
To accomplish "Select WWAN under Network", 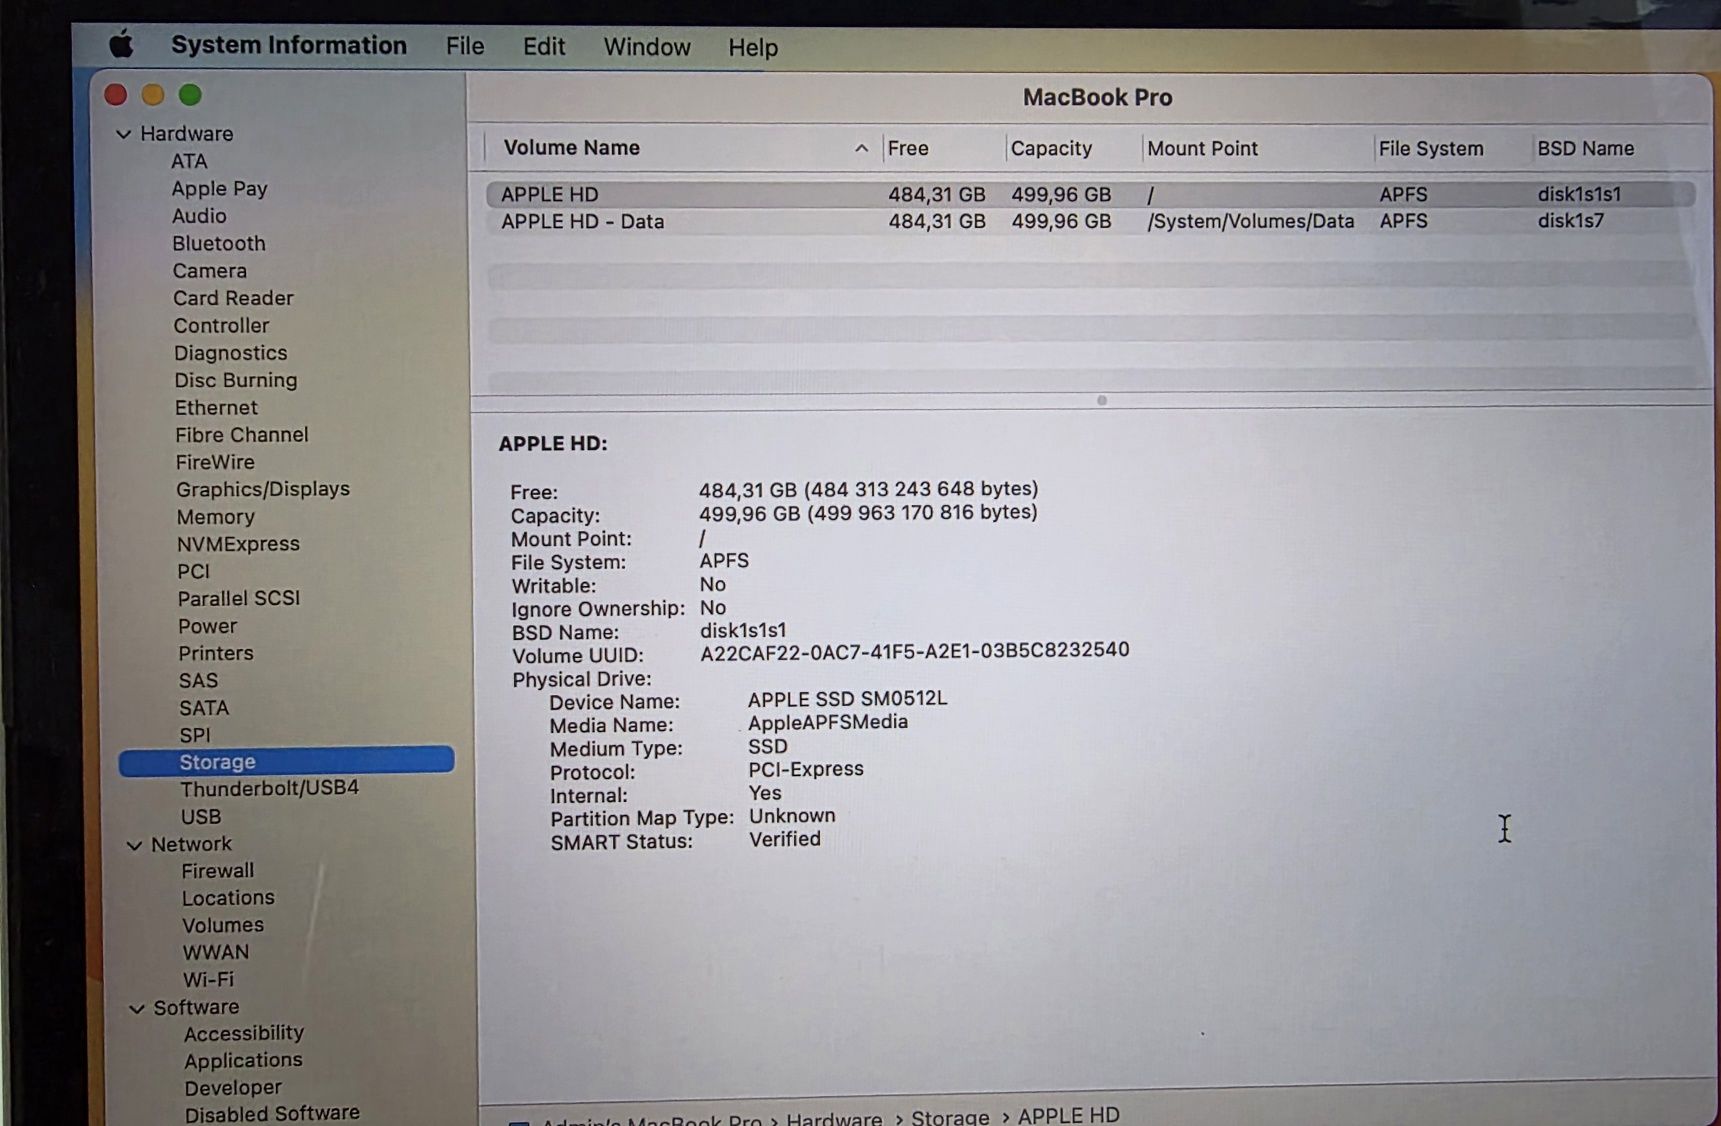I will pos(216,952).
